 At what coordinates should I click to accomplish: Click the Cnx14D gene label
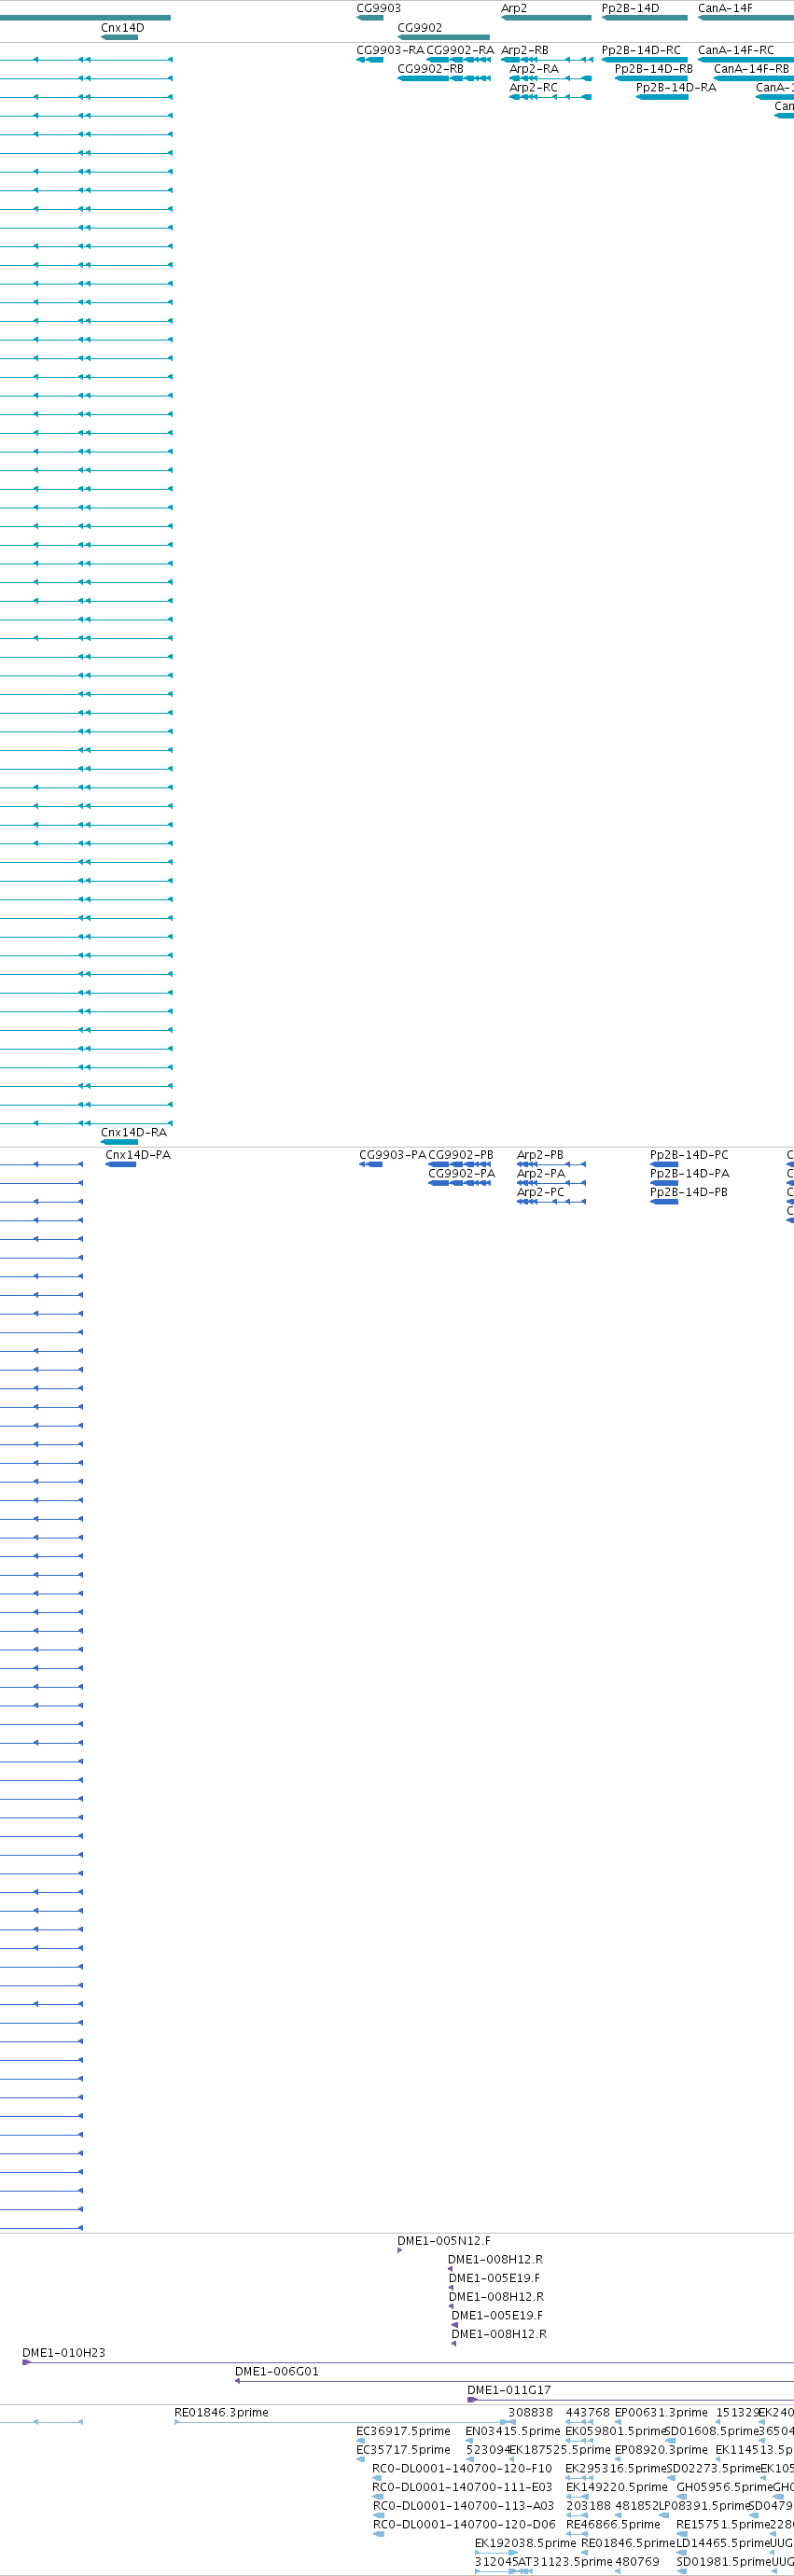point(122,28)
